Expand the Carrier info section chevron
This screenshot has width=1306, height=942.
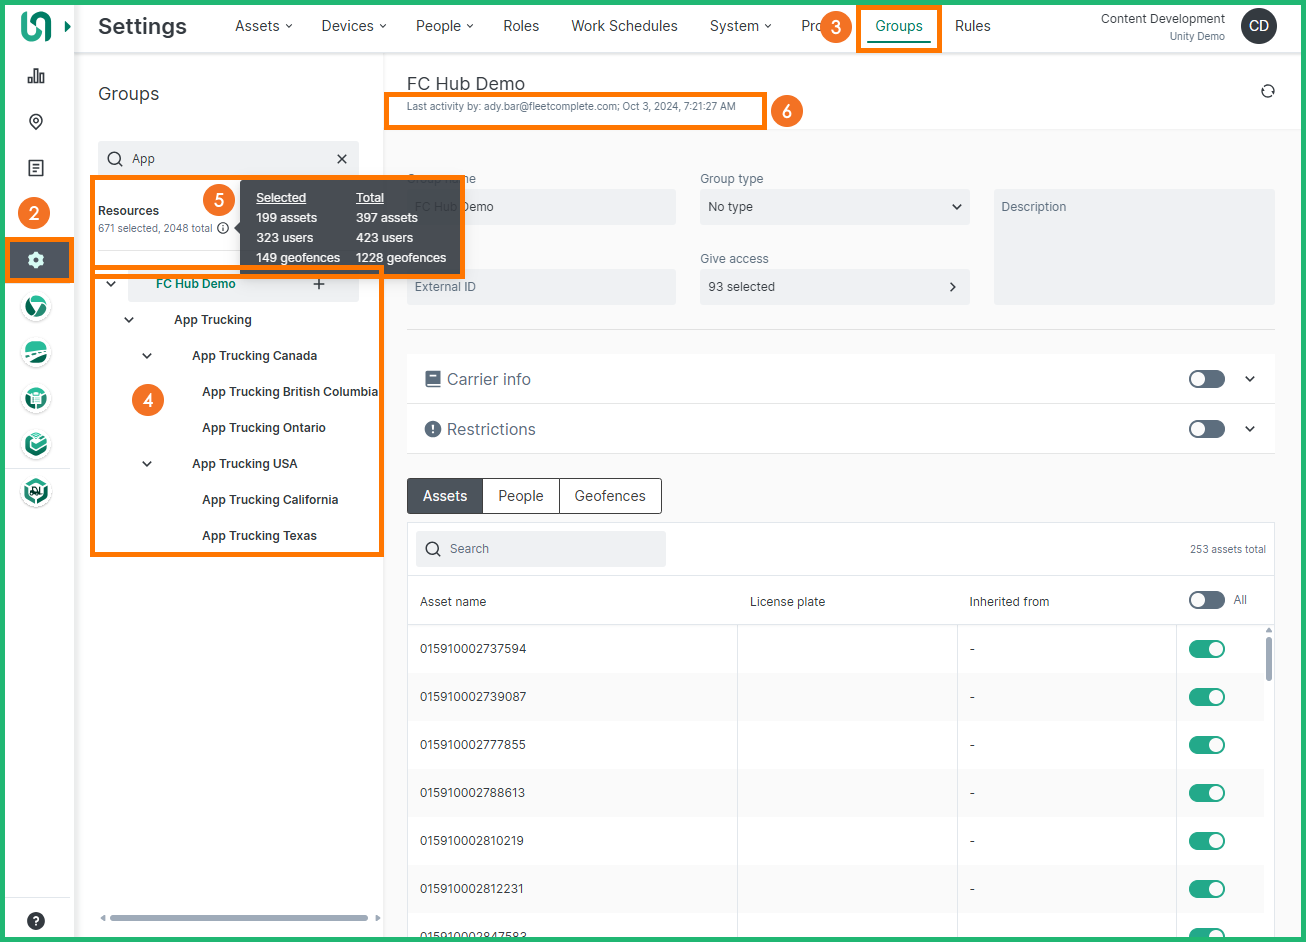[x=1250, y=379]
